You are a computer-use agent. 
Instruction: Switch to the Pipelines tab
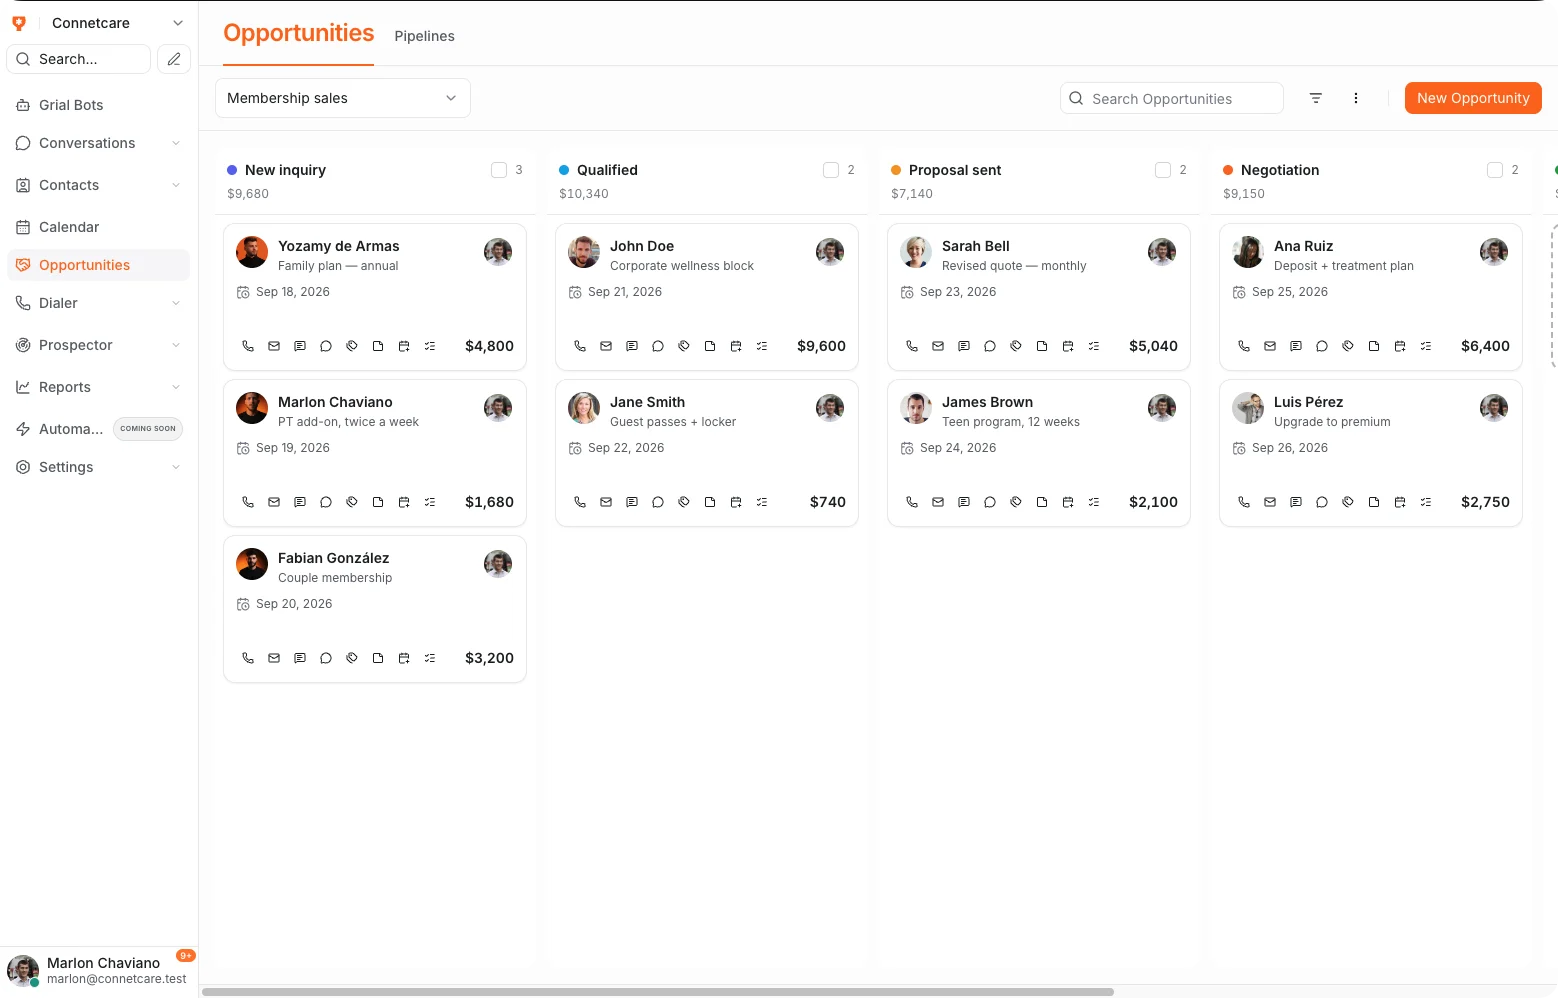pyautogui.click(x=424, y=36)
